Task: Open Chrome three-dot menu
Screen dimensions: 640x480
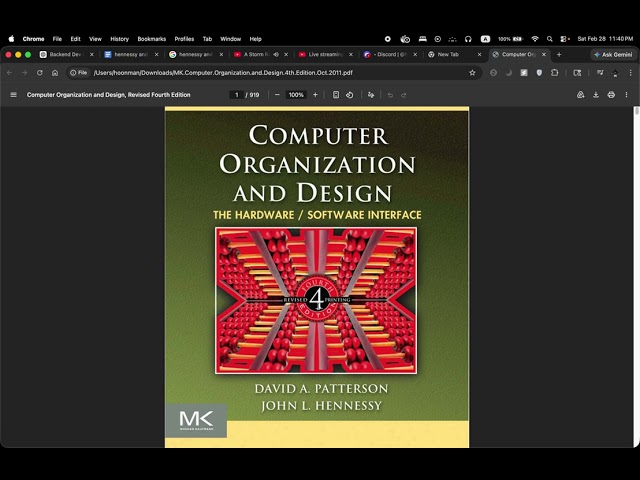Action: [631, 73]
